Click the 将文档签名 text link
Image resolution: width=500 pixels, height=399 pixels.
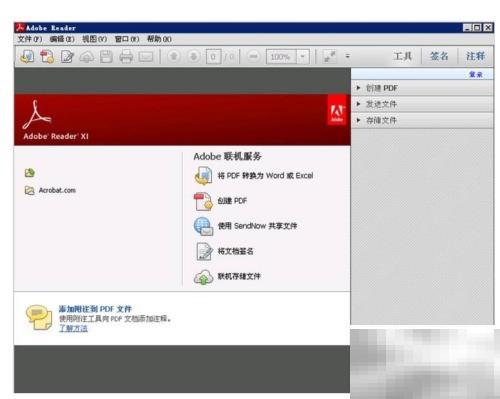[x=235, y=251]
